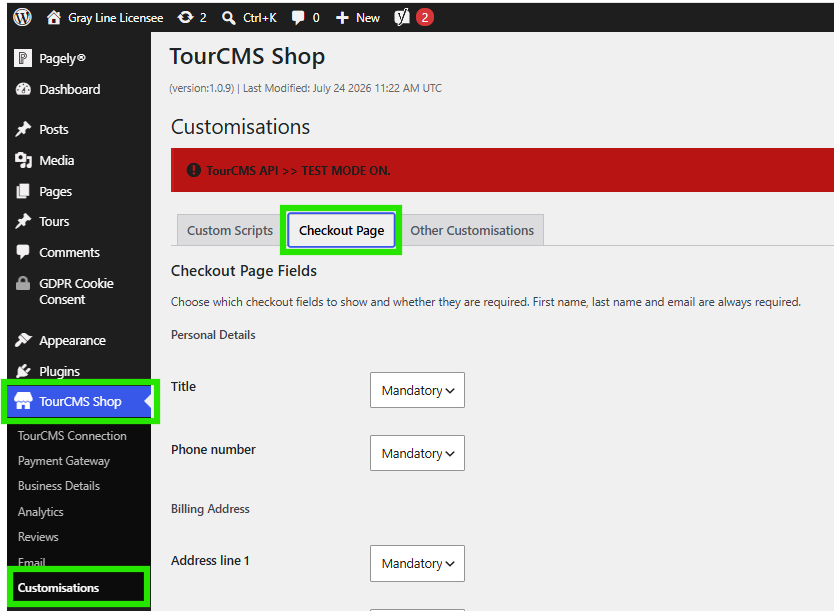Go to Dashboard in the sidebar
Viewport: 834px width, 611px height.
(x=70, y=89)
